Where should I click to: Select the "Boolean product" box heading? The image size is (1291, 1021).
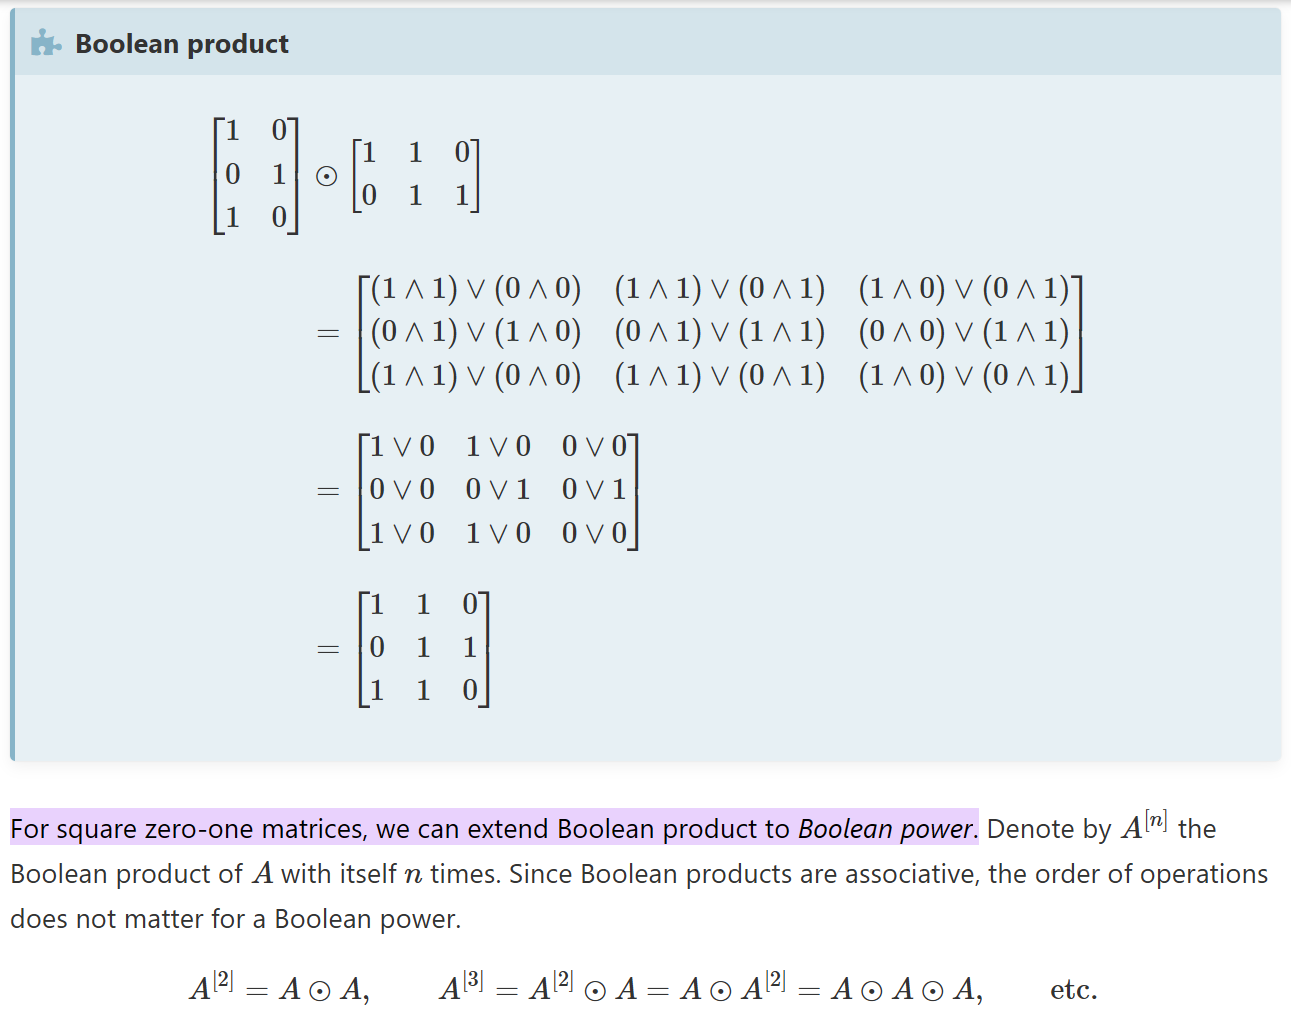click(x=182, y=44)
